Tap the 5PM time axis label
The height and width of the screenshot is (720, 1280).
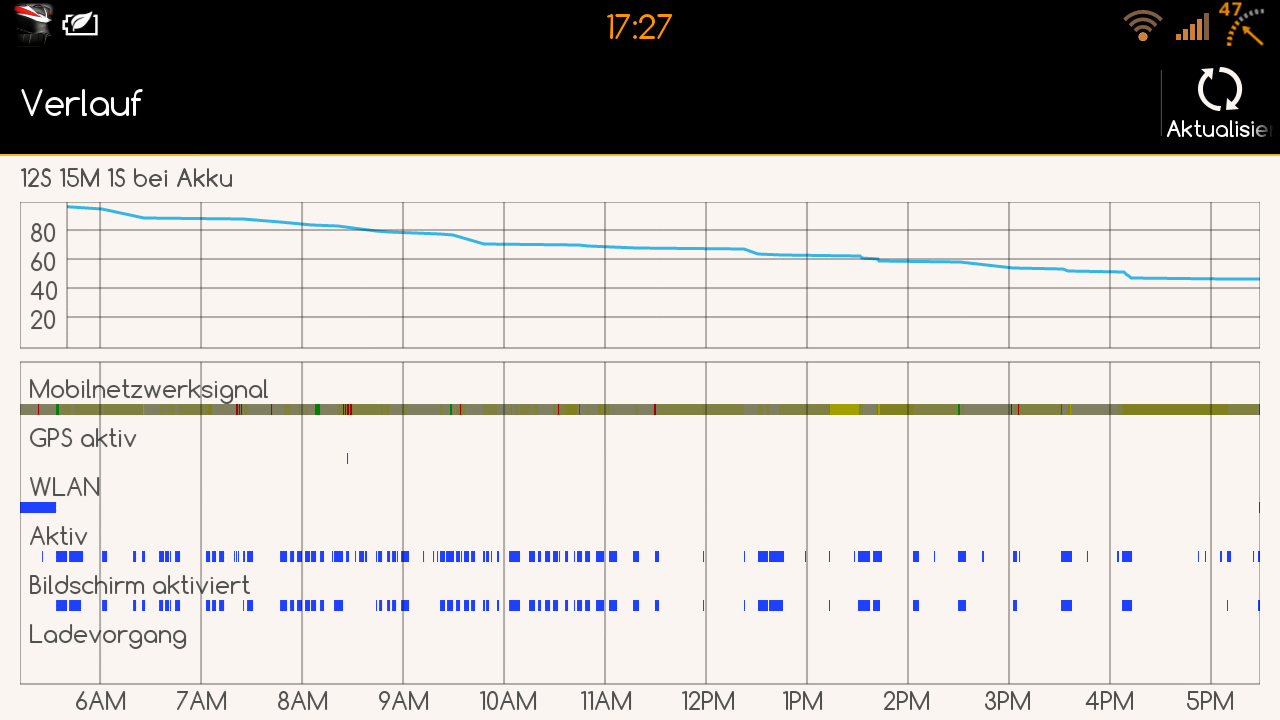pyautogui.click(x=1211, y=701)
